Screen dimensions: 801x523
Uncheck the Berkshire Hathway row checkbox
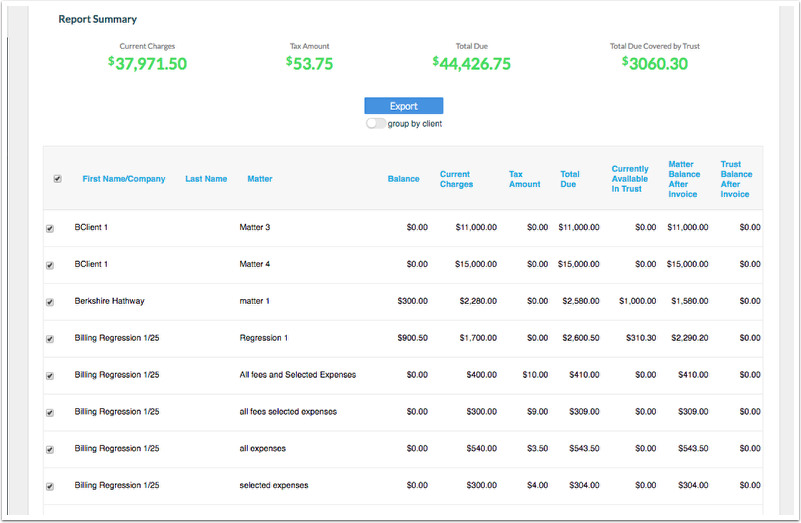pyautogui.click(x=50, y=302)
